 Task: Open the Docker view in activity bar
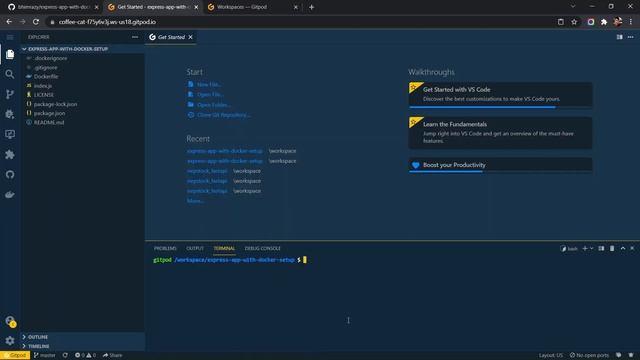[10, 194]
